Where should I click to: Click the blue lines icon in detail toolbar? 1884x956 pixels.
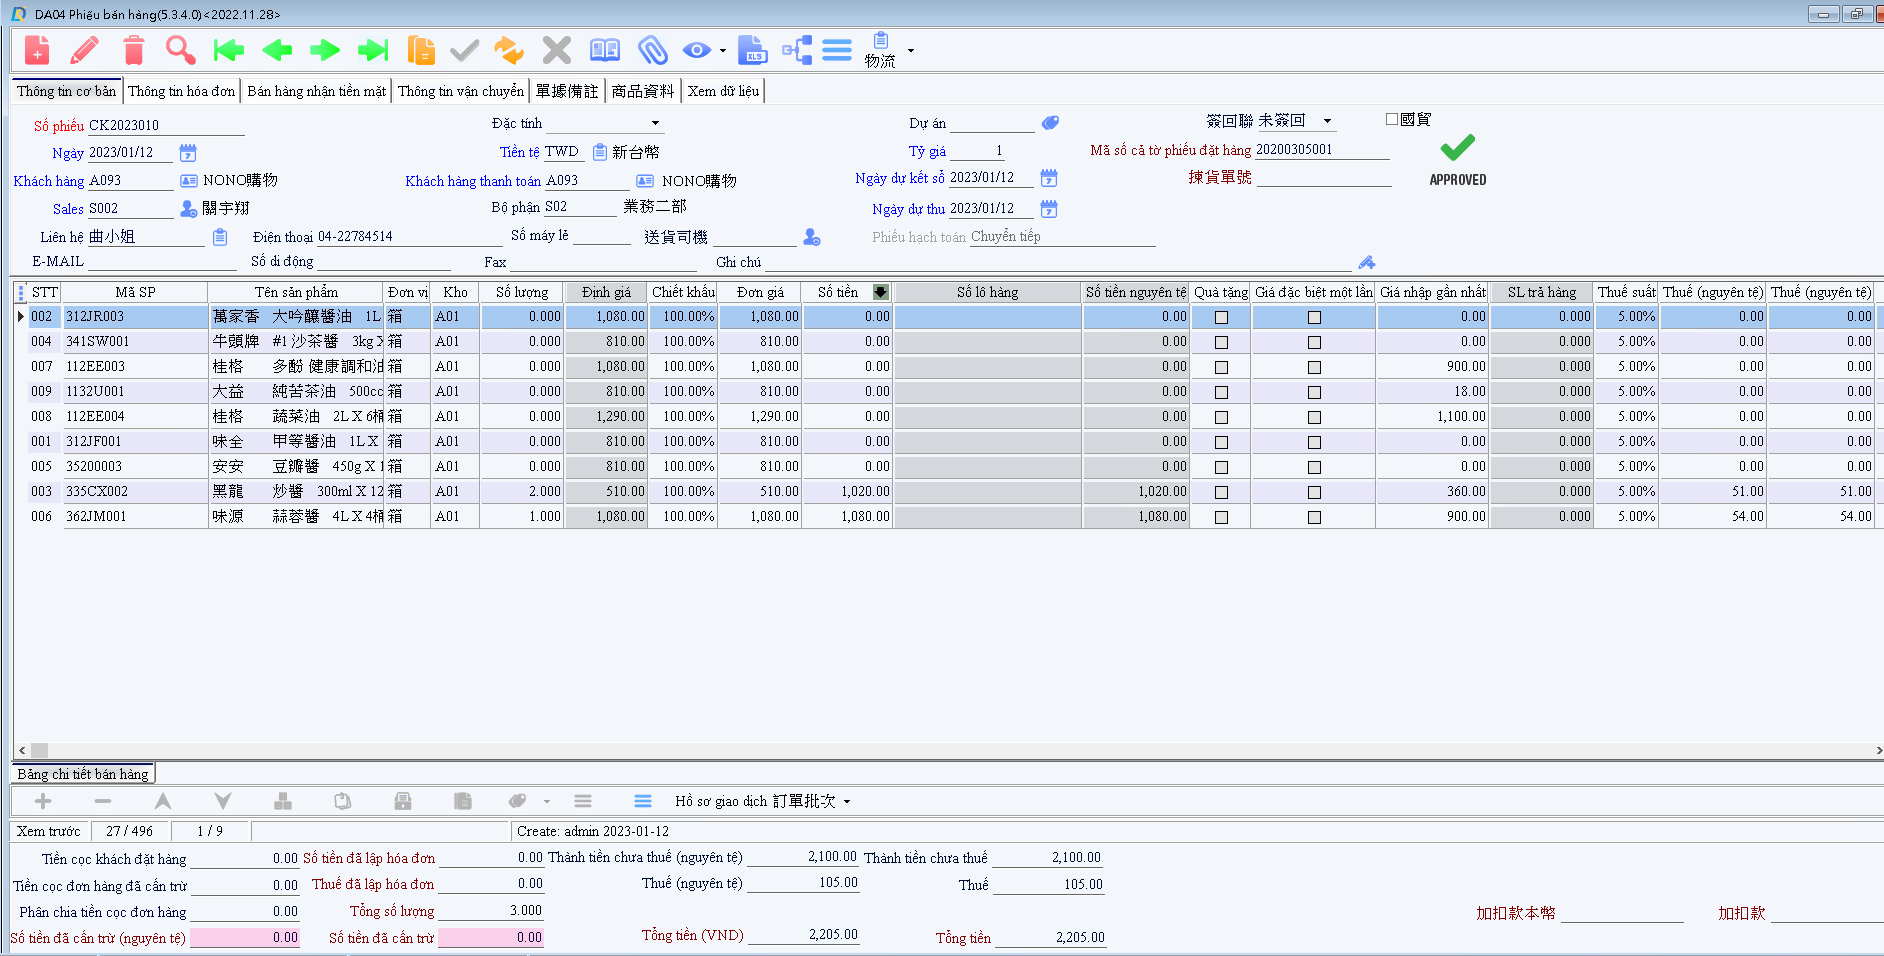coord(643,801)
